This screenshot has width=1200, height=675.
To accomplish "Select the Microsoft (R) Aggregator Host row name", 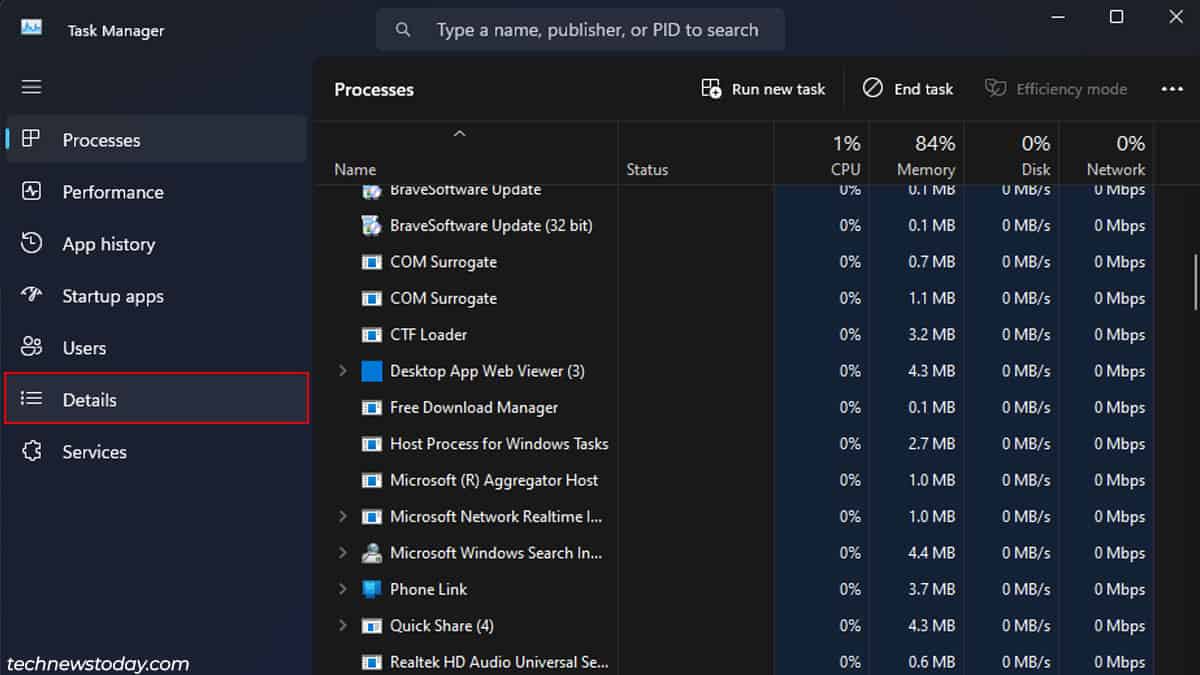I will click(x=494, y=480).
